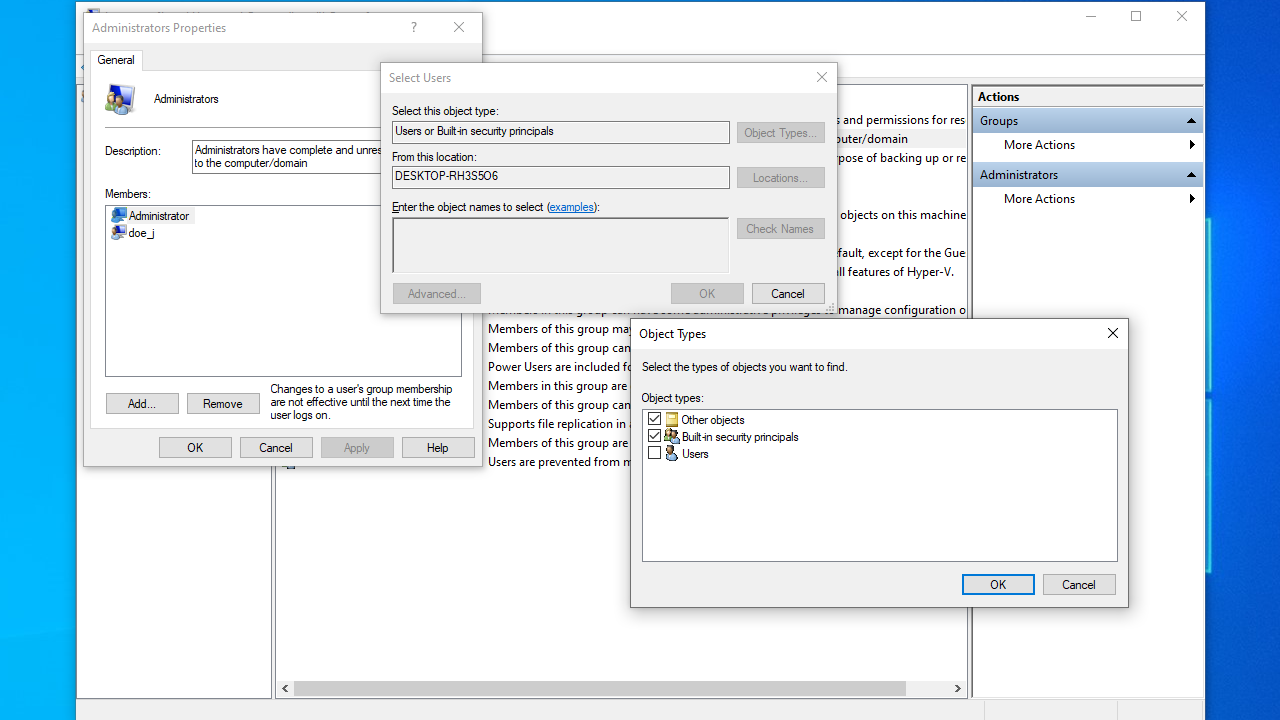Click the object type field in Select Users

point(561,132)
